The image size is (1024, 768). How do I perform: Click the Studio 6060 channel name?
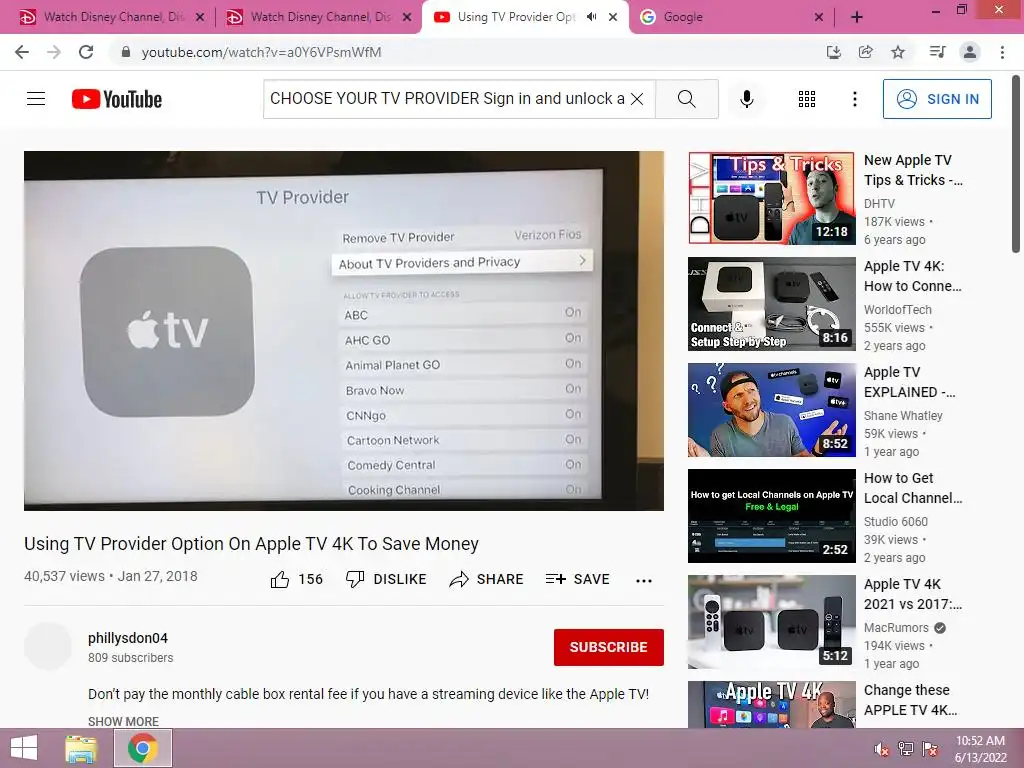pos(896,521)
